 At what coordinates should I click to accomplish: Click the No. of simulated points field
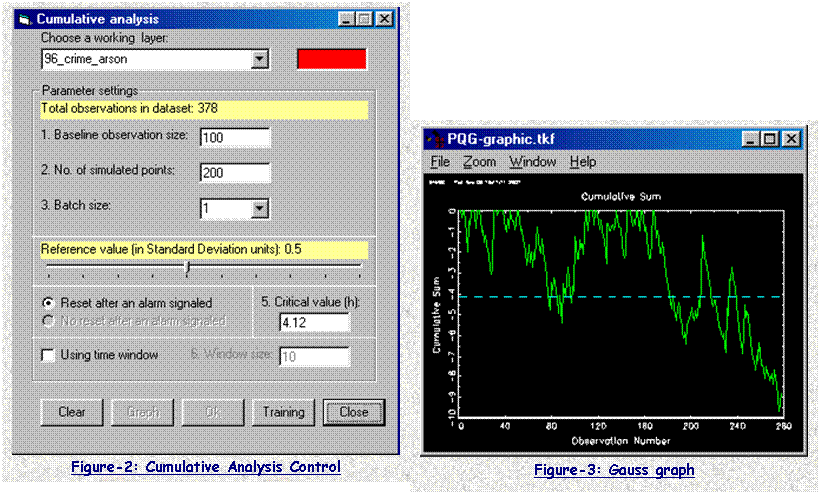[235, 173]
